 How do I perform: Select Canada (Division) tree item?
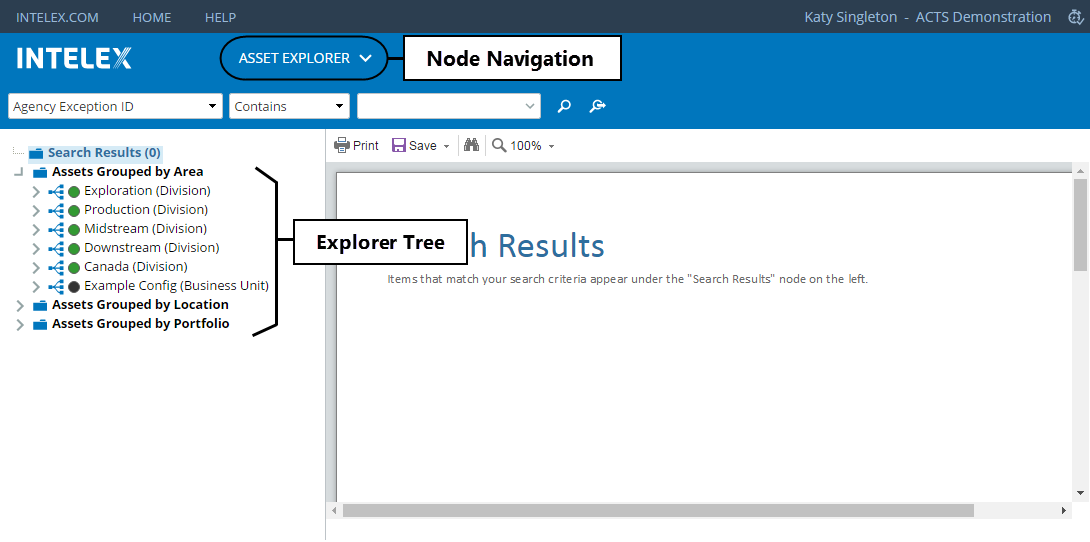136,267
